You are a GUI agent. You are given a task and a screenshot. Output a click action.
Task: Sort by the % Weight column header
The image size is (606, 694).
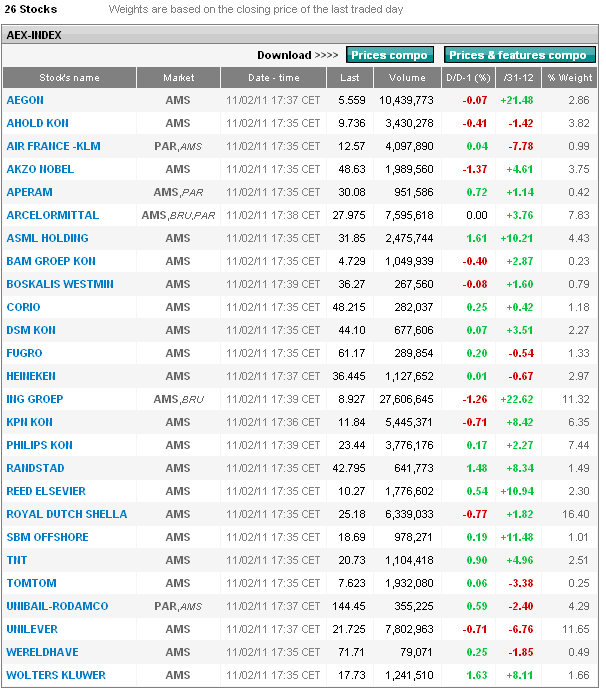(x=570, y=78)
